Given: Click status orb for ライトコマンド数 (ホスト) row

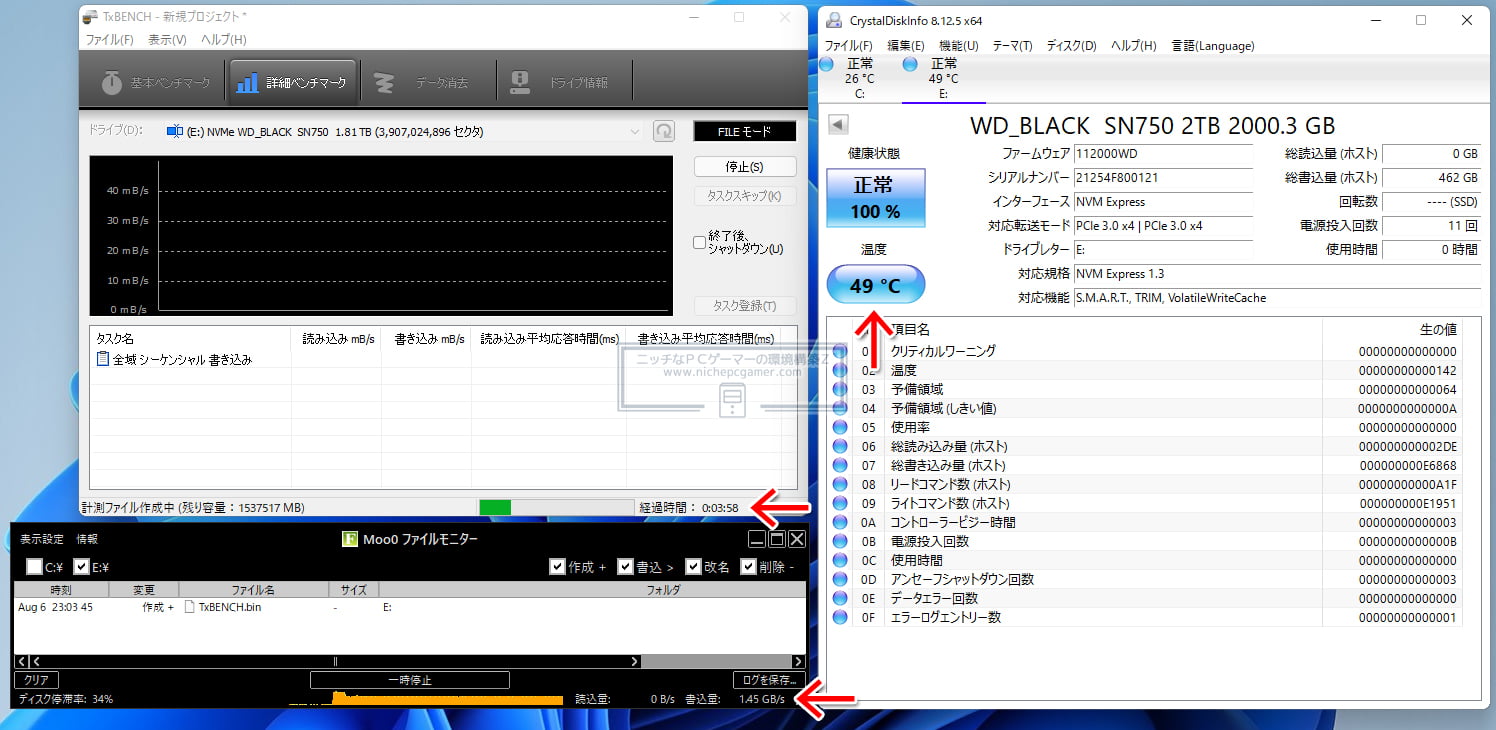Looking at the screenshot, I should pyautogui.click(x=840, y=503).
